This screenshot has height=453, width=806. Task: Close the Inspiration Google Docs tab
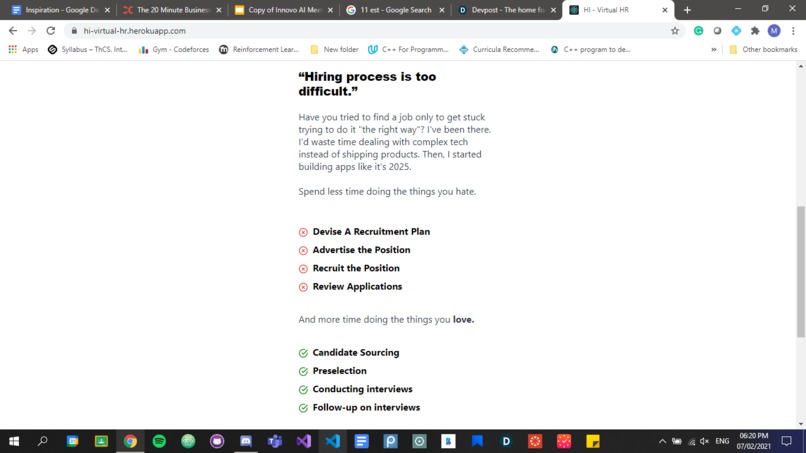[107, 10]
